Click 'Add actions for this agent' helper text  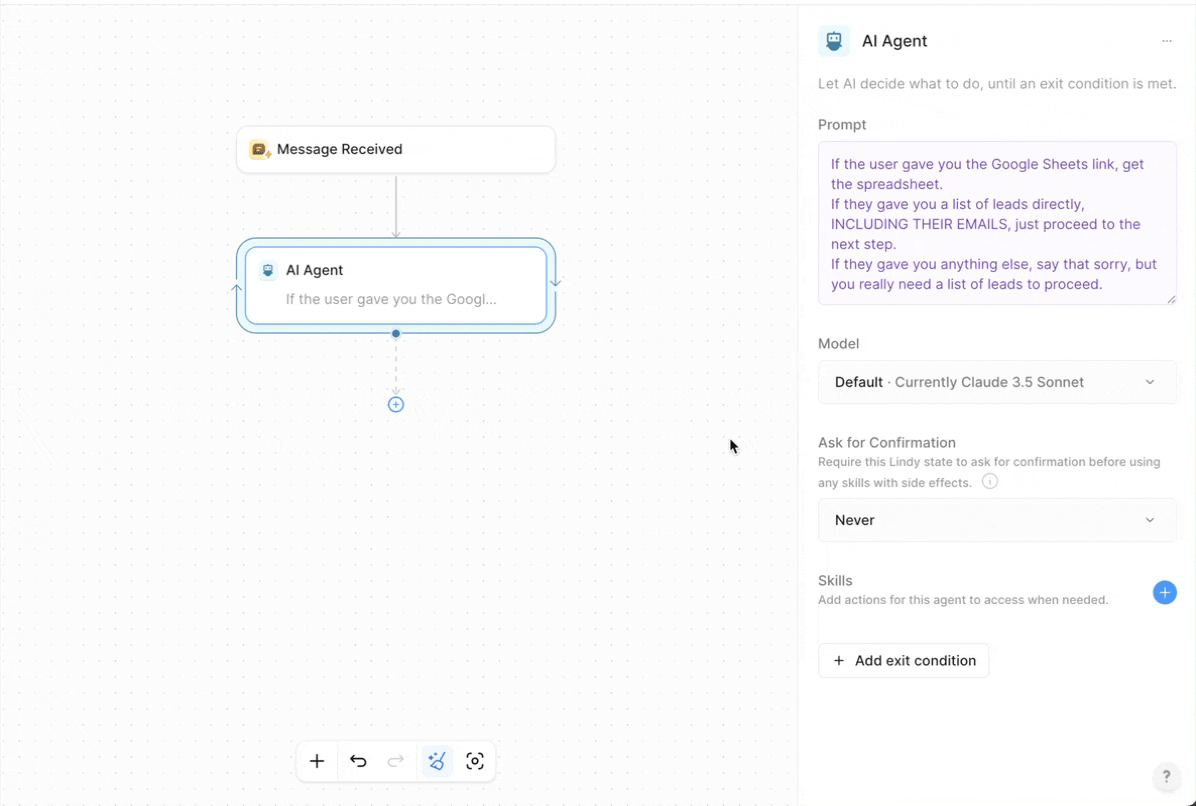pyautogui.click(x=963, y=600)
